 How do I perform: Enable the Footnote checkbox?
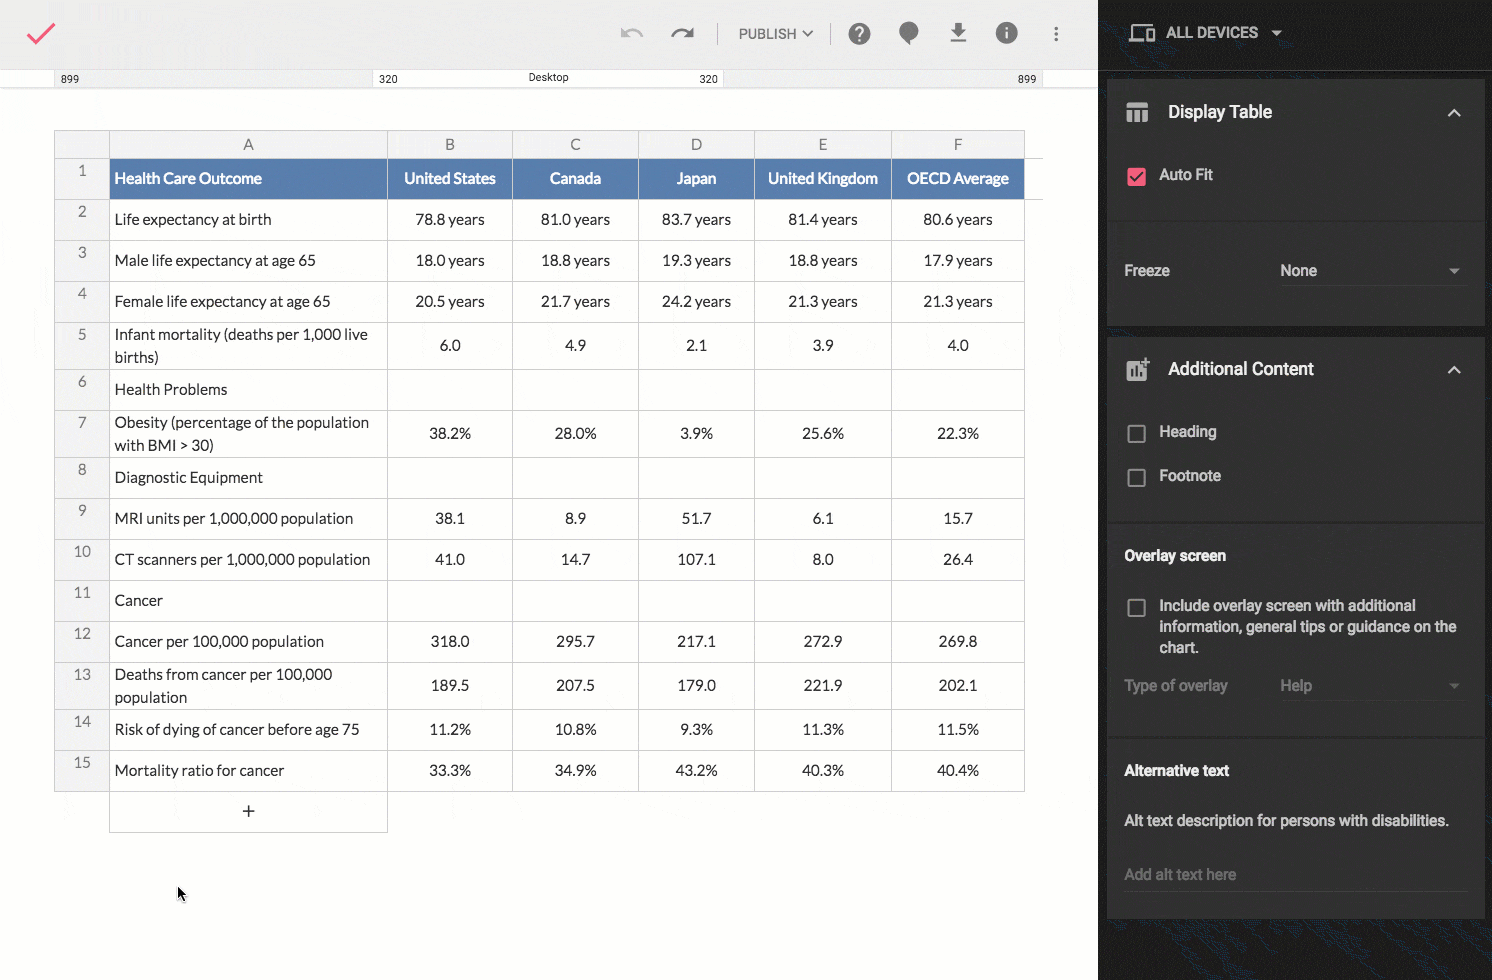[1137, 478]
